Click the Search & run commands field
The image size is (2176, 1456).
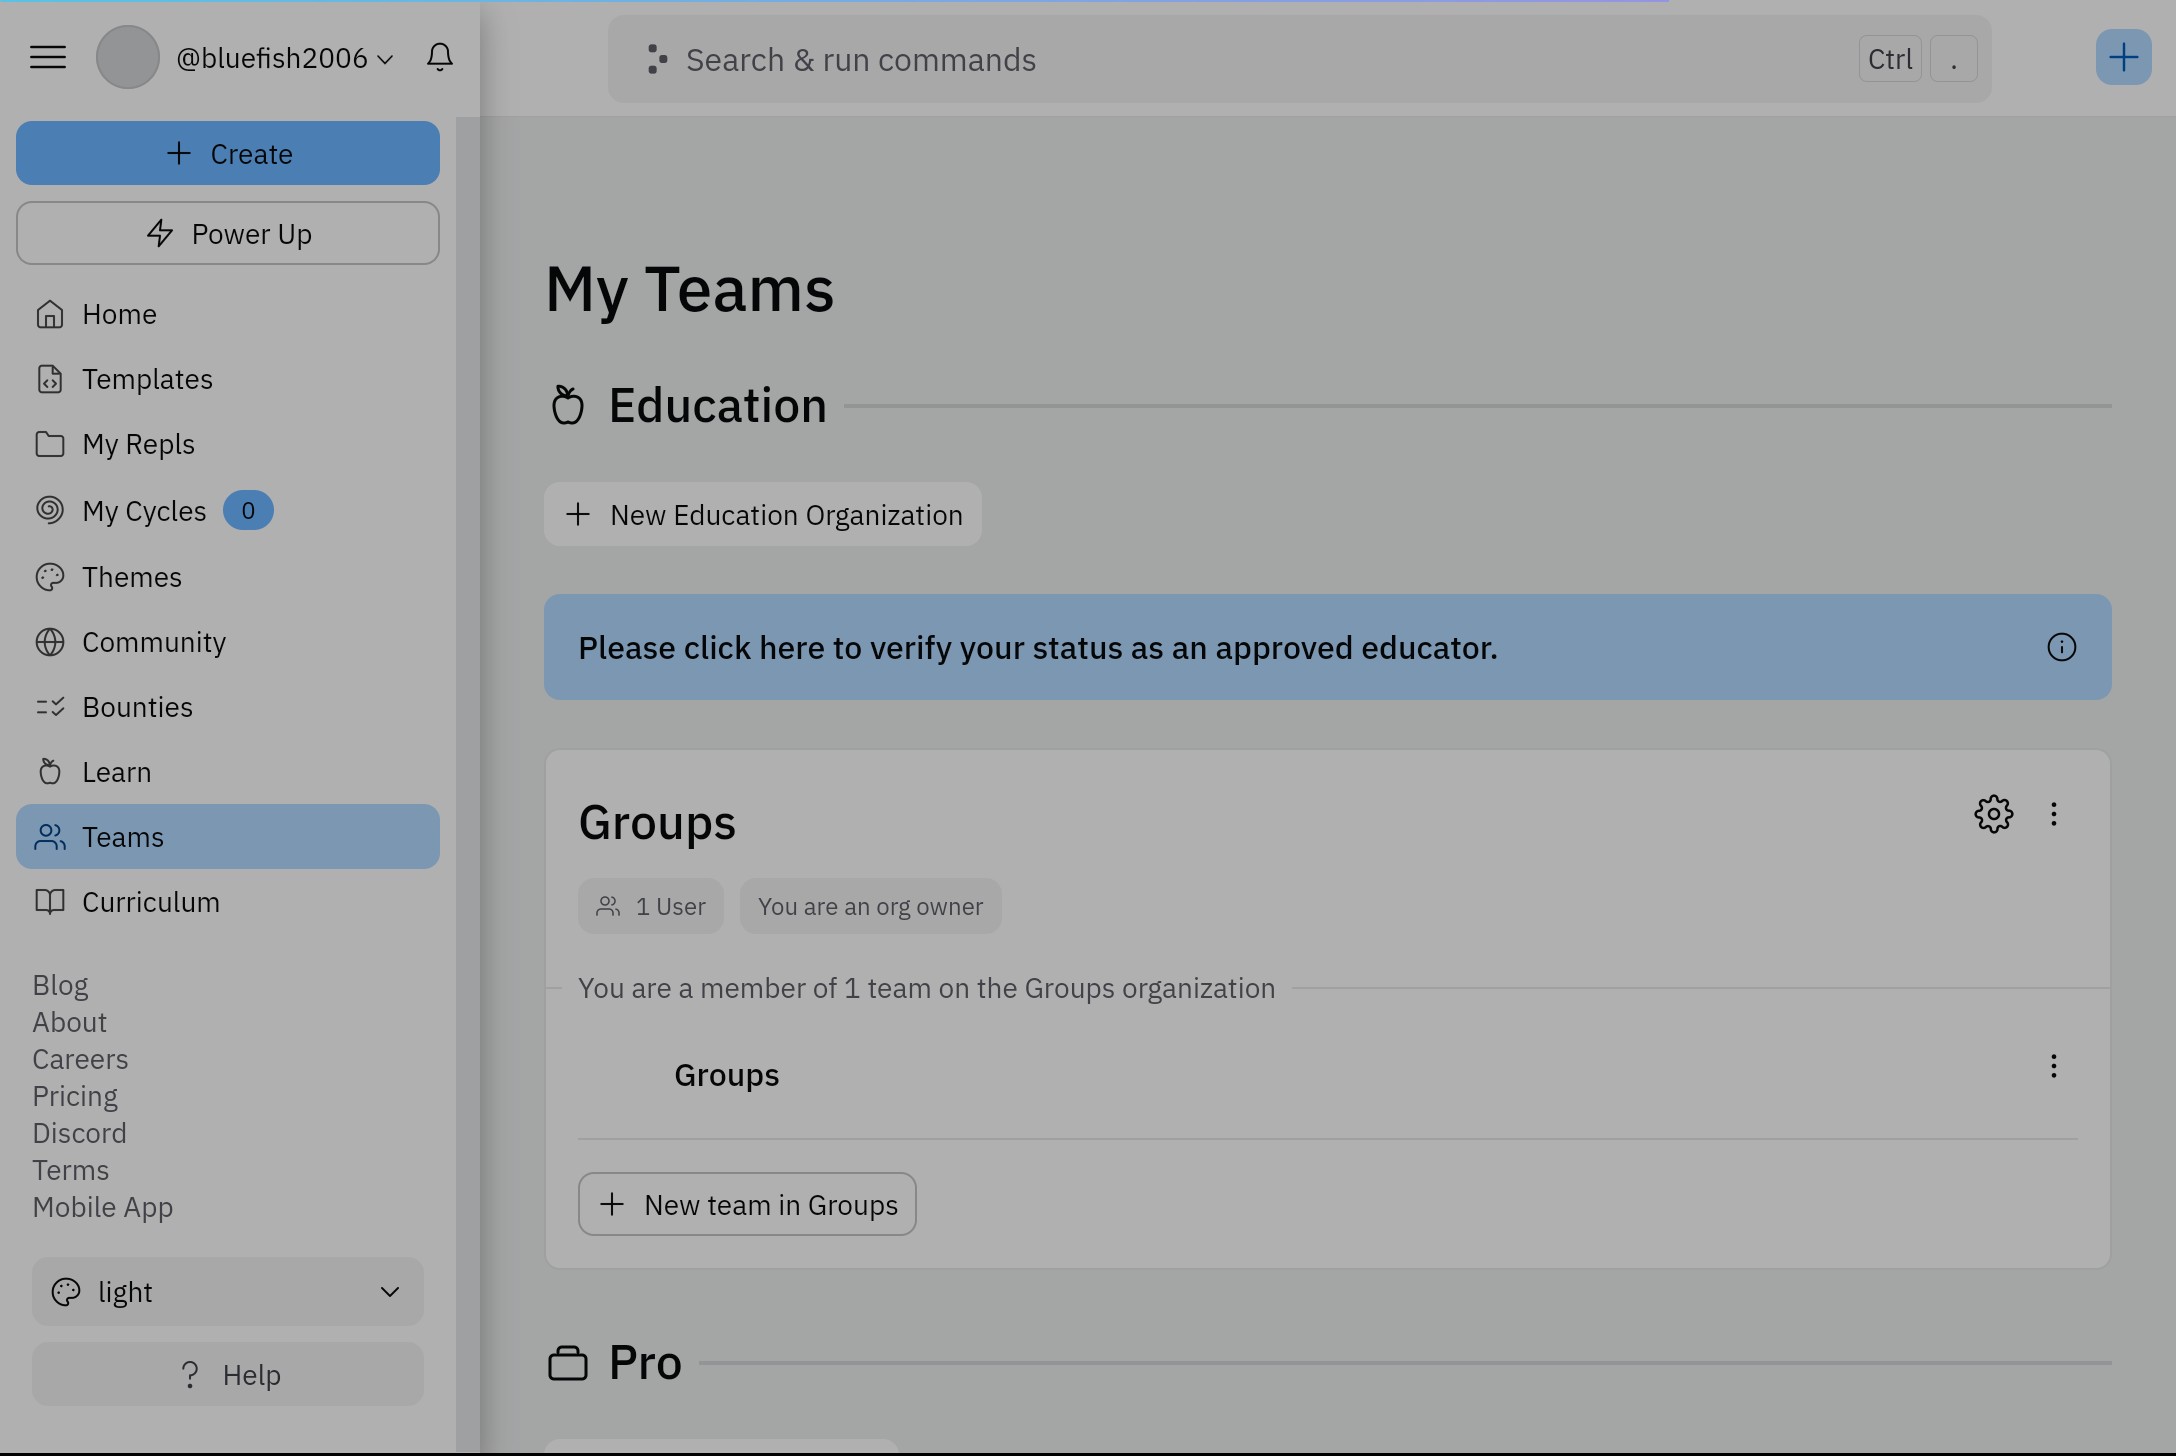click(x=1240, y=60)
